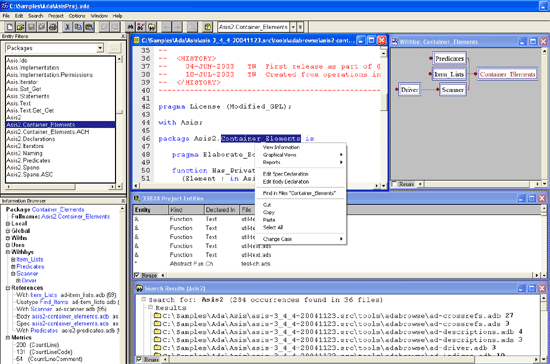
Task: Open the Project menu
Action: [56, 16]
